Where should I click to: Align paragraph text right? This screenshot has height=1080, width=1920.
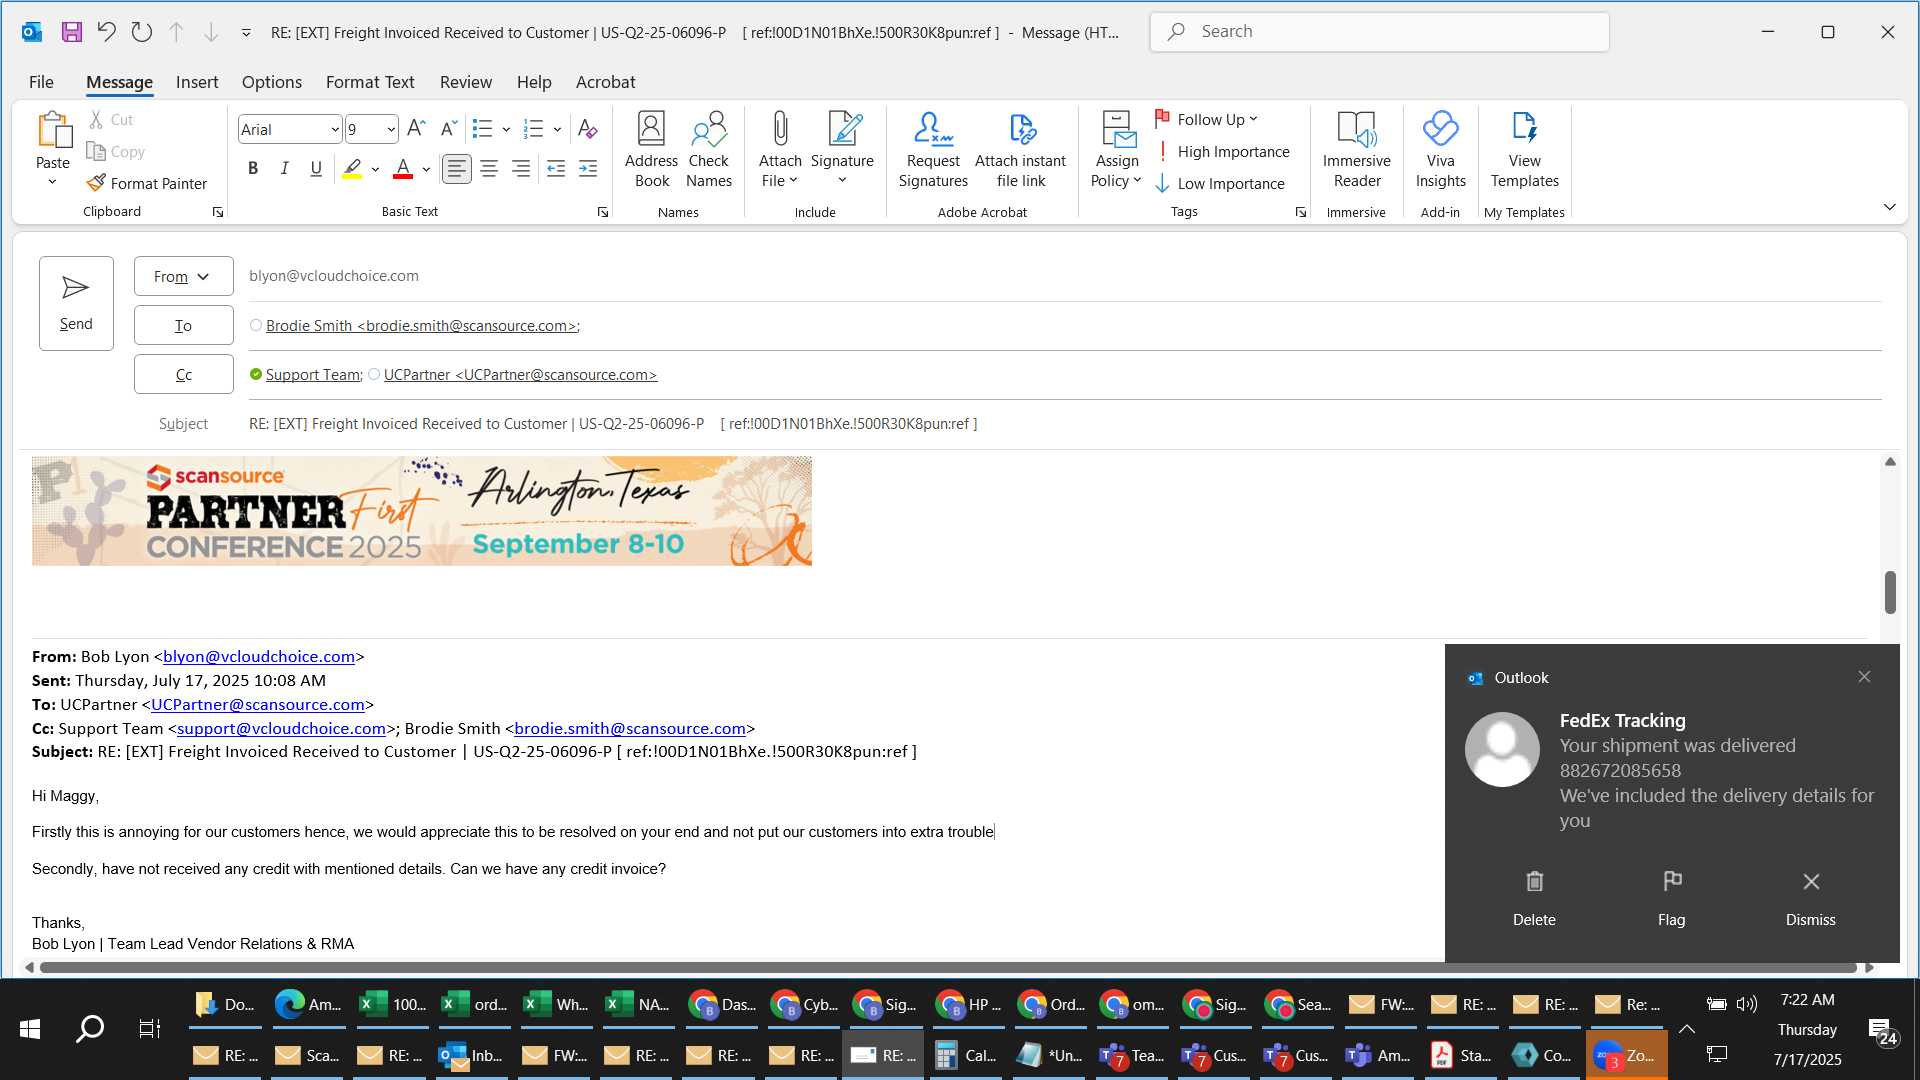(x=521, y=169)
